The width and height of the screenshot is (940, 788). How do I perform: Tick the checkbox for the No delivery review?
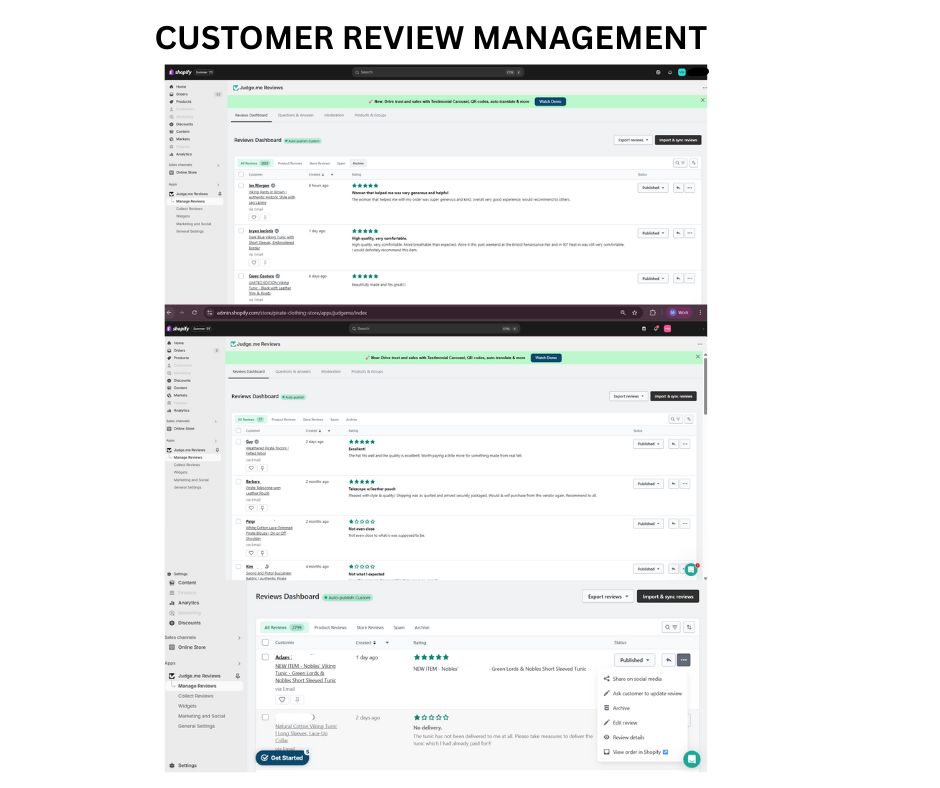265,717
